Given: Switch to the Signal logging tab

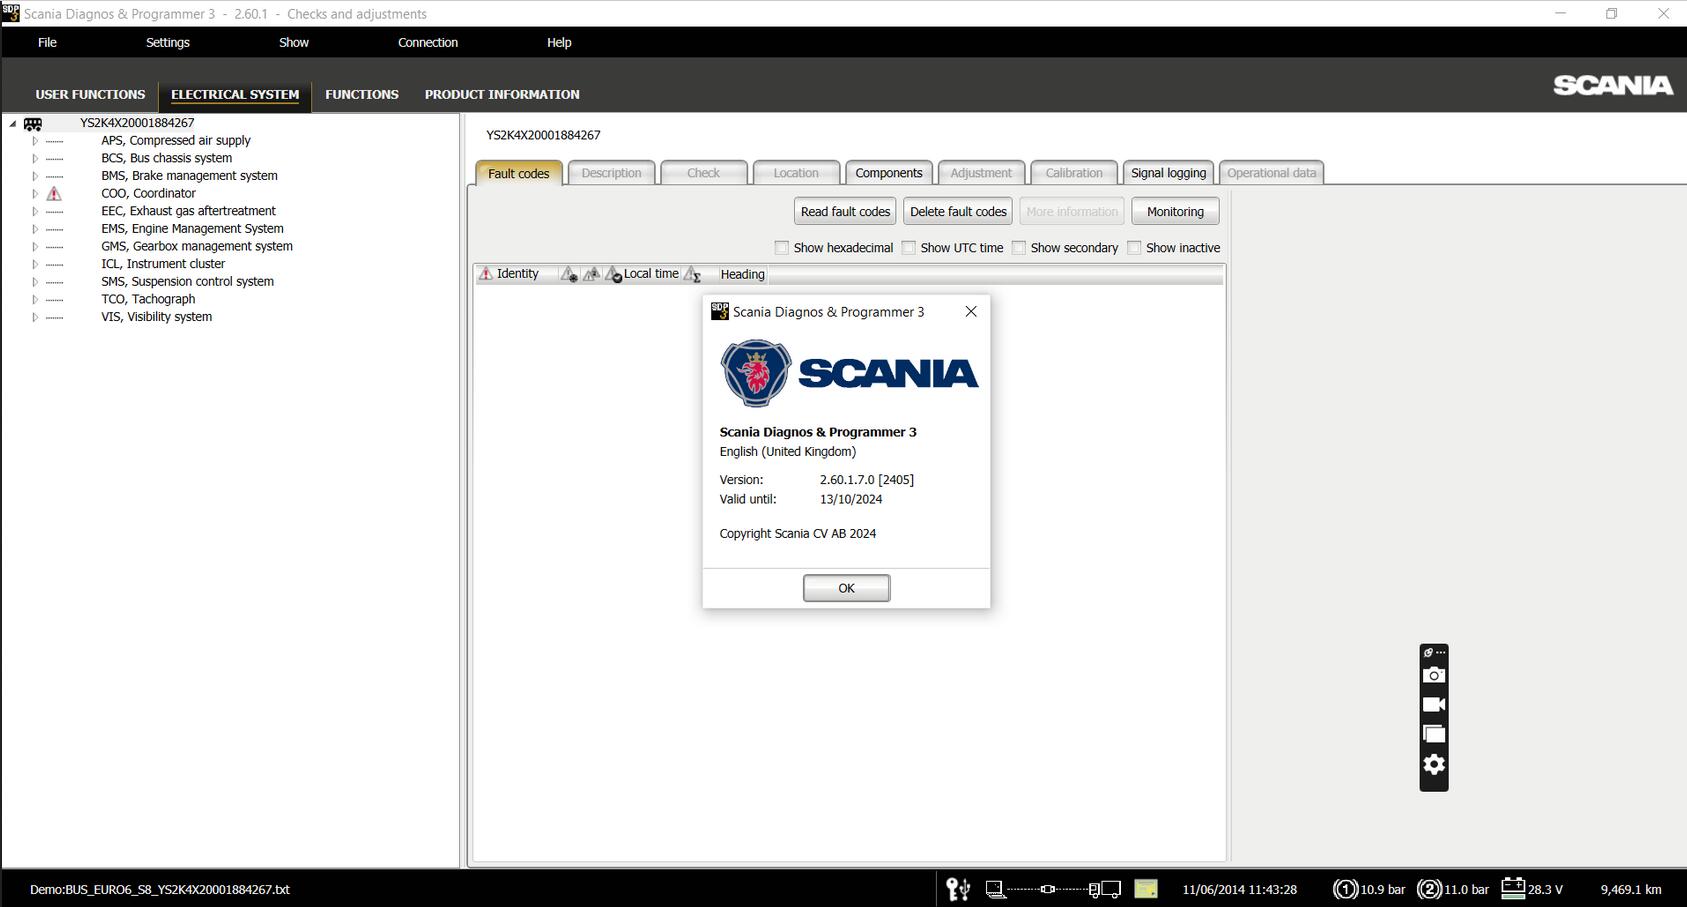Looking at the screenshot, I should pyautogui.click(x=1167, y=172).
